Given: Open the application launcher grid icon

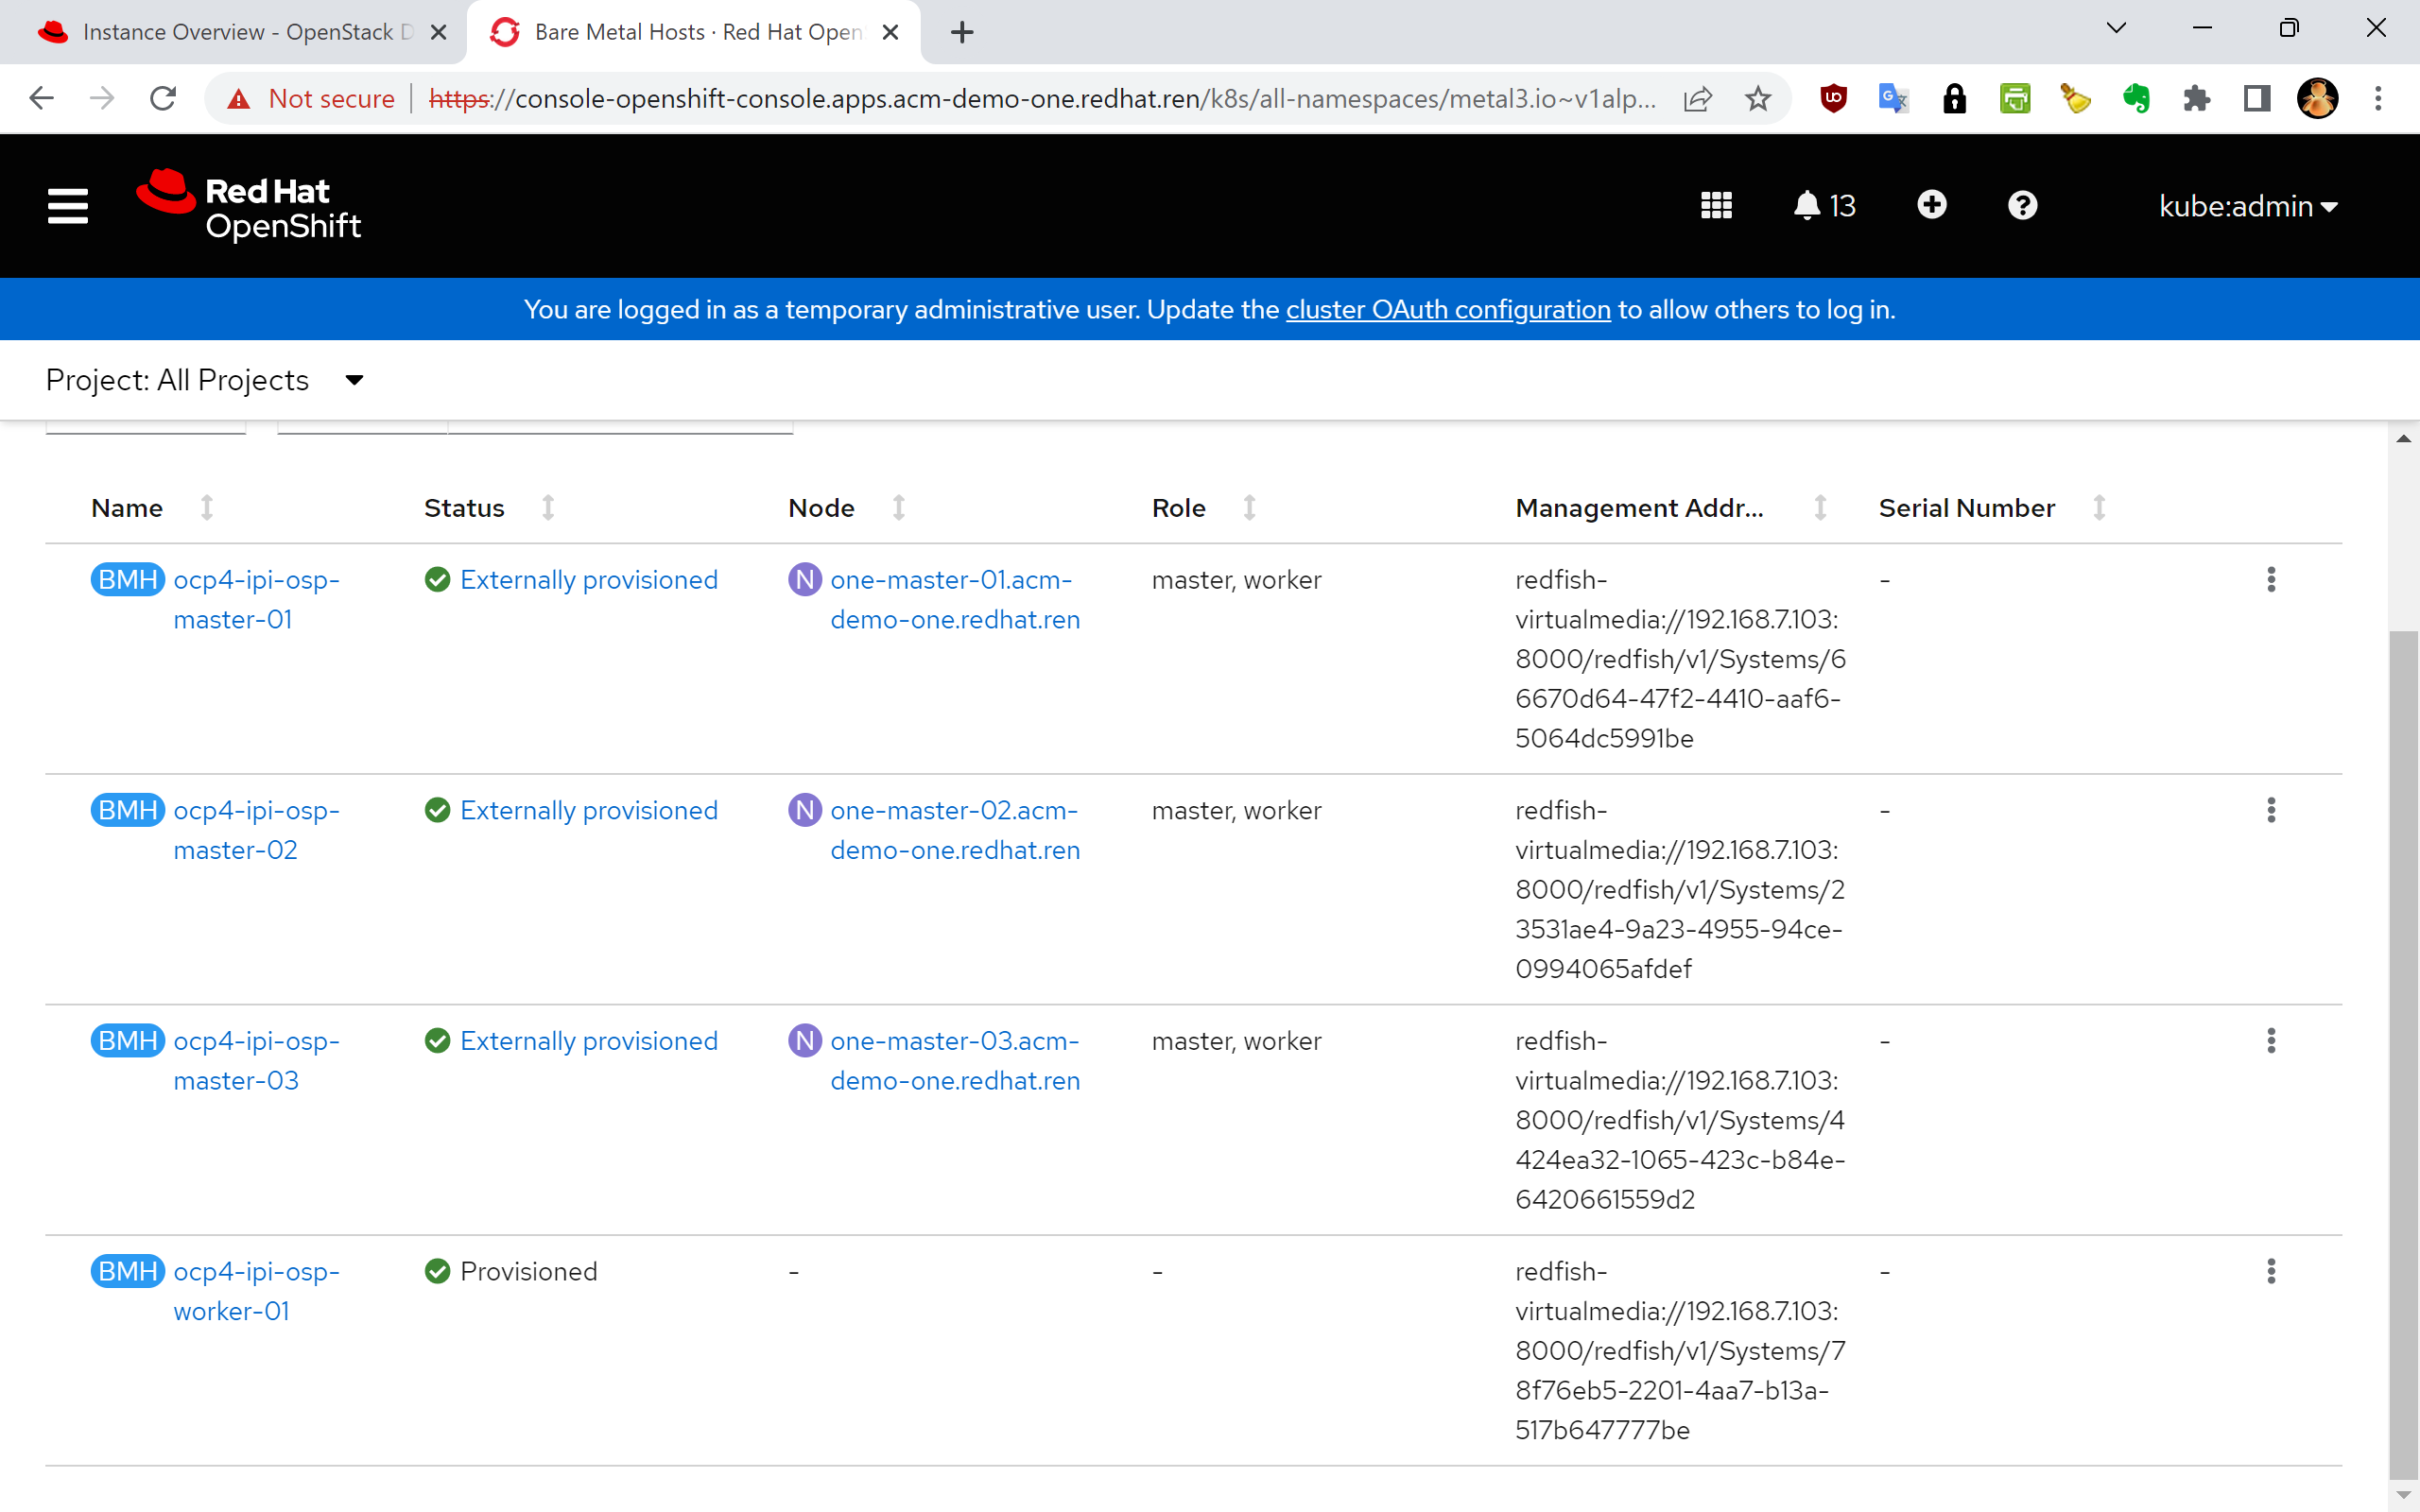Looking at the screenshot, I should (x=1716, y=206).
